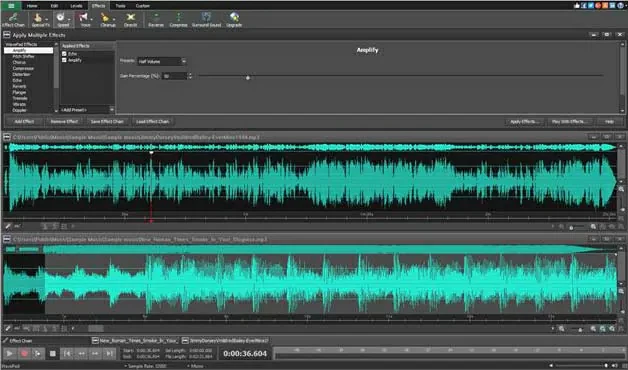The image size is (628, 370).
Task: Click the Load Effect Chain button
Action: 153,121
